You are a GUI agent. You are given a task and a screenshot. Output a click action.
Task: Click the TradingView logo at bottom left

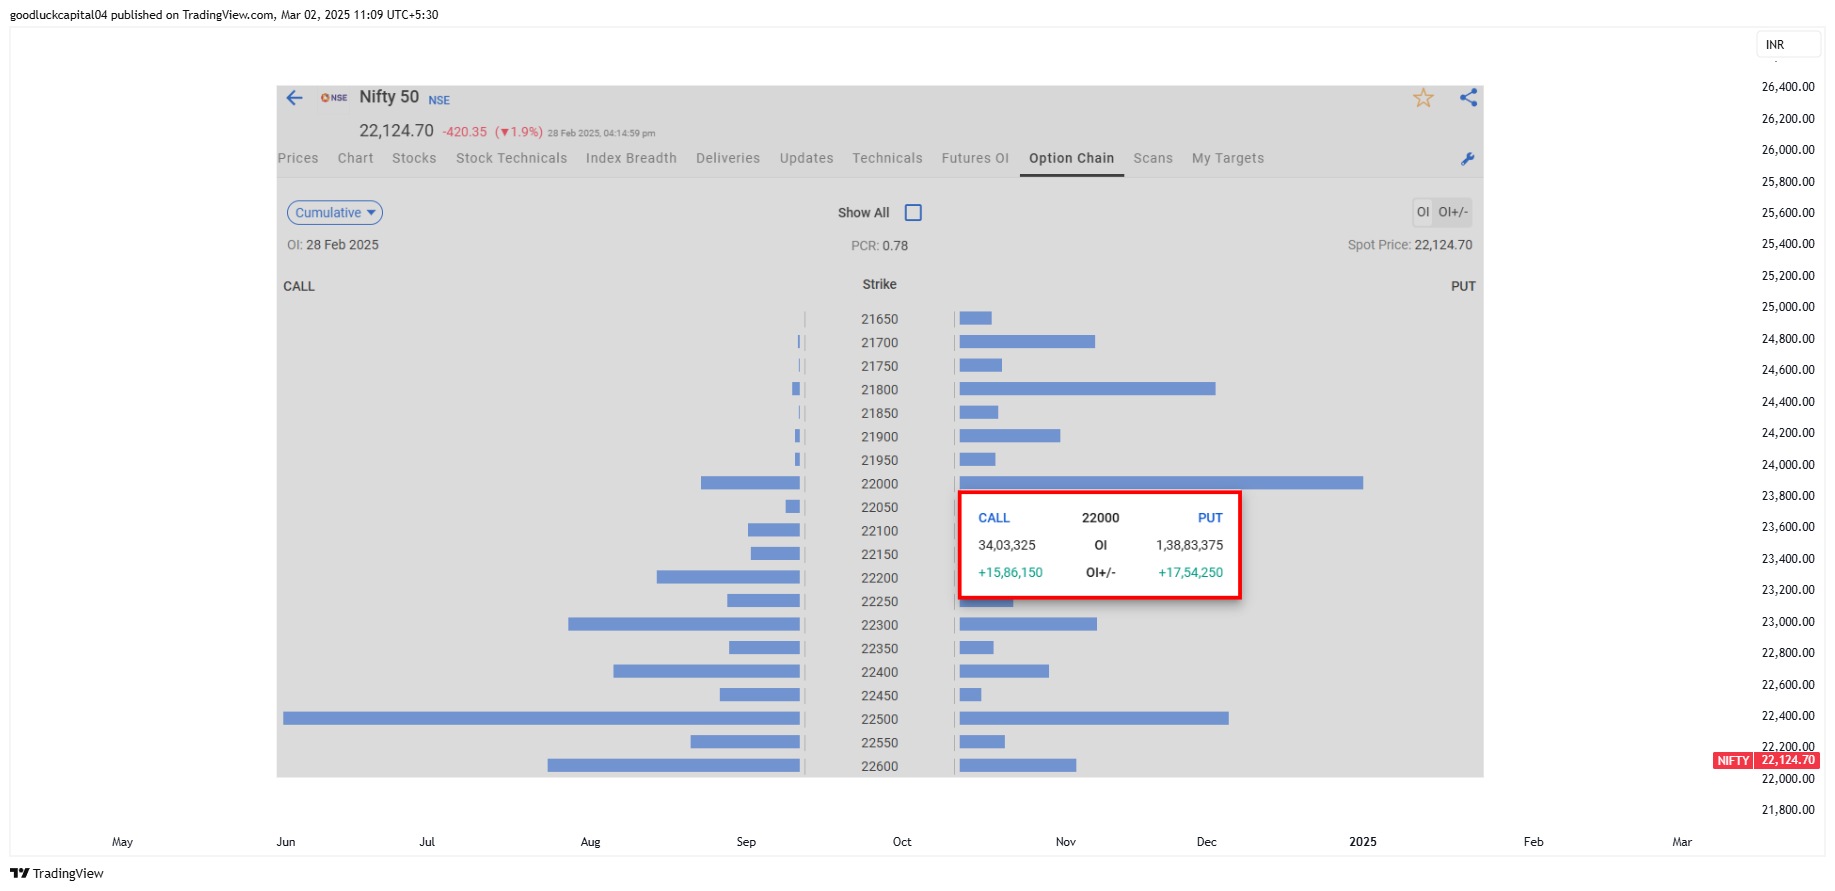(57, 873)
